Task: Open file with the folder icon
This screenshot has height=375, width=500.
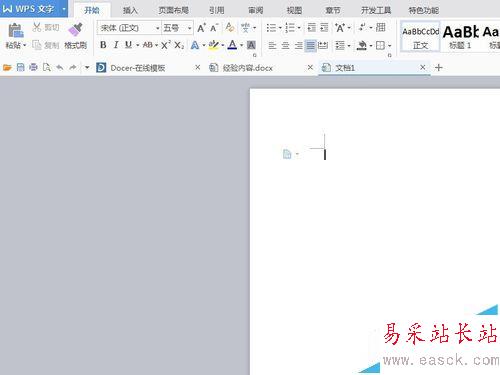Action: (x=7, y=68)
